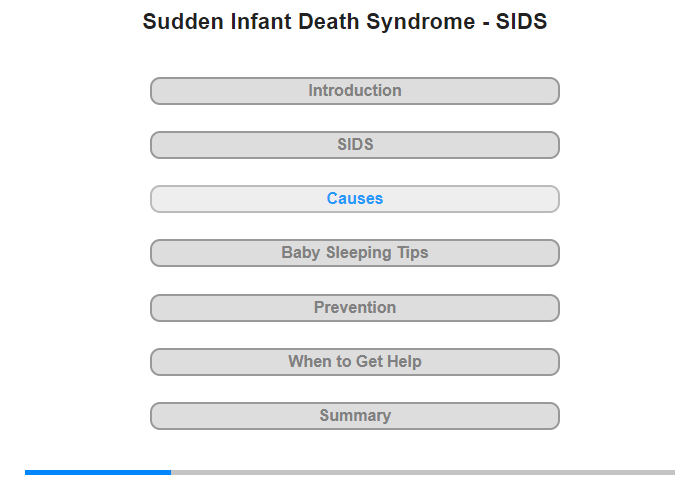Choose Introduction from the section list
Viewport: 700px width, 480px height.
354,91
